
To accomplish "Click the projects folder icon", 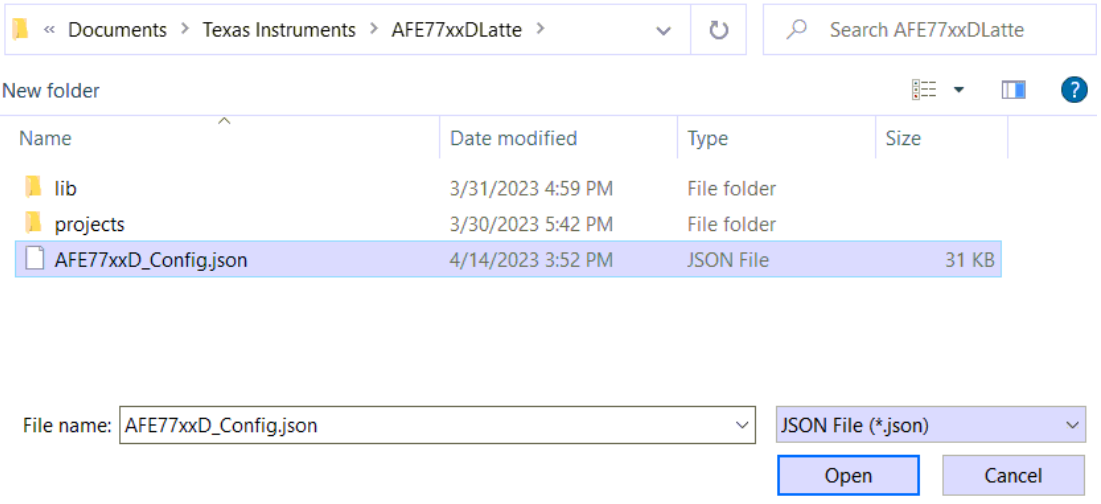I will pos(34,224).
